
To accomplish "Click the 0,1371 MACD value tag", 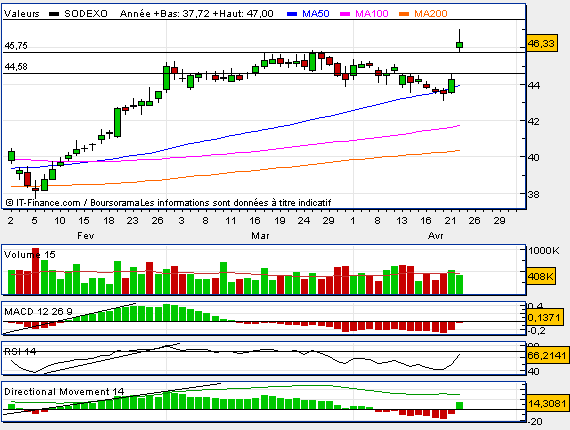I will 545,318.
